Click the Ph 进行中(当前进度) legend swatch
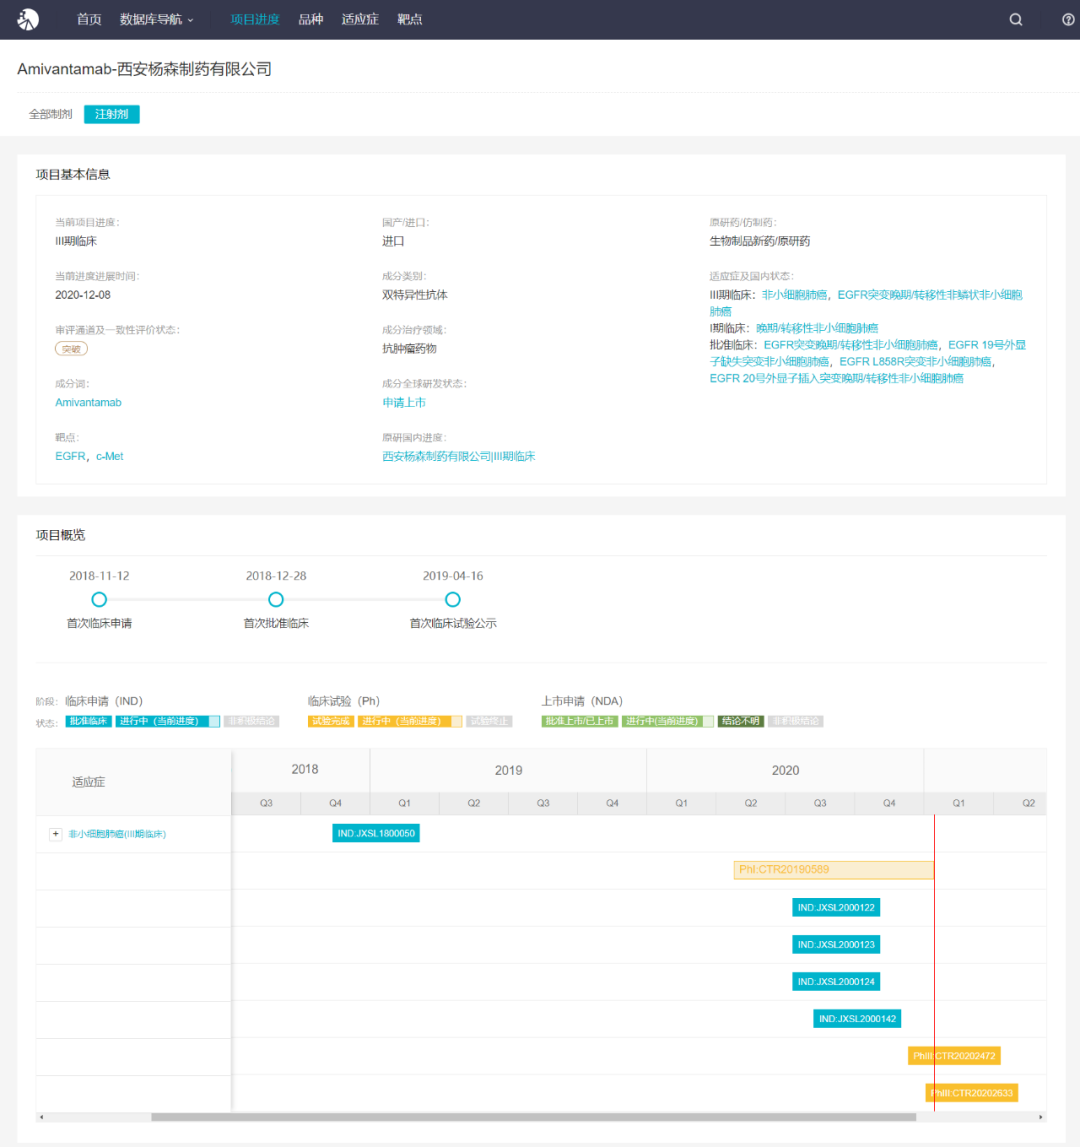1080x1147 pixels. [410, 721]
